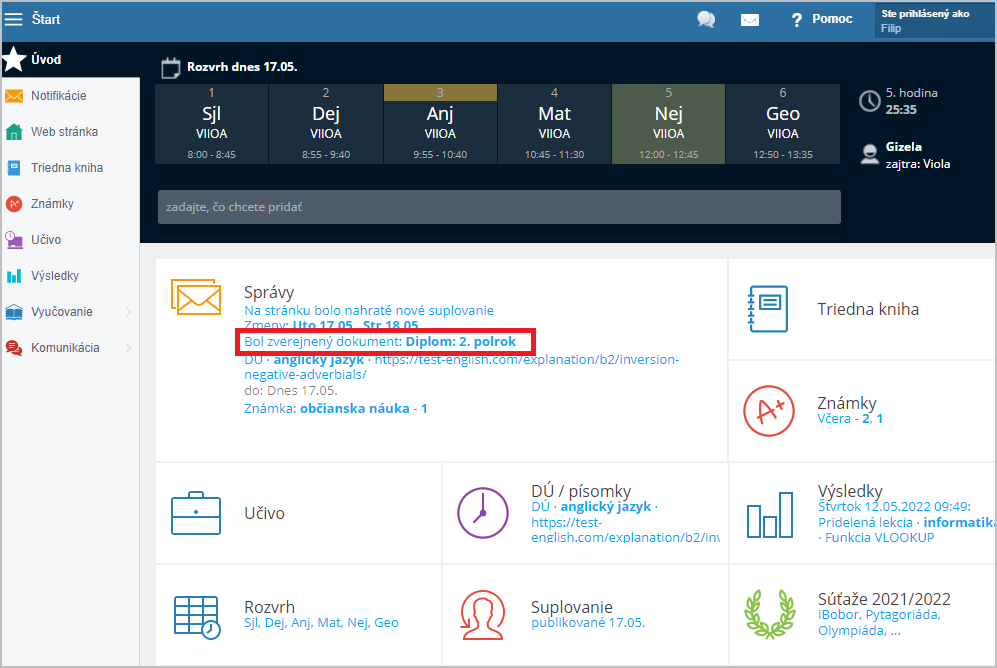
Task: Open the chat bubbles icon in header
Action: tap(706, 20)
